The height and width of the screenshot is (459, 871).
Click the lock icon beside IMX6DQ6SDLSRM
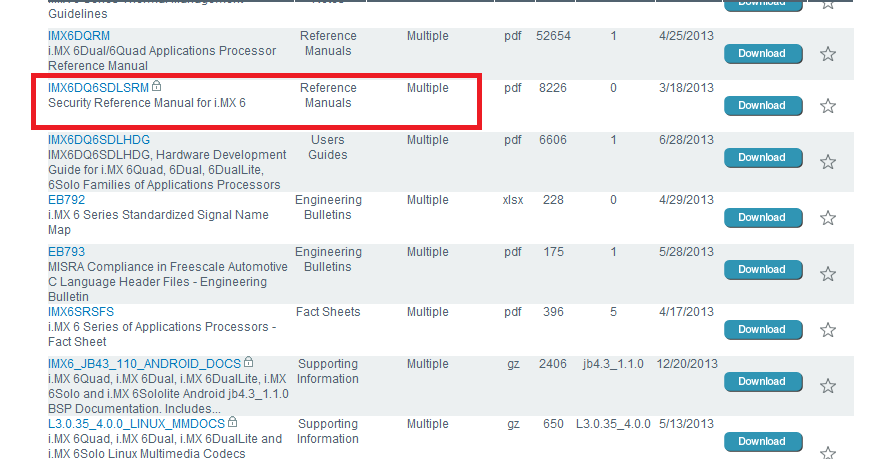coord(157,87)
